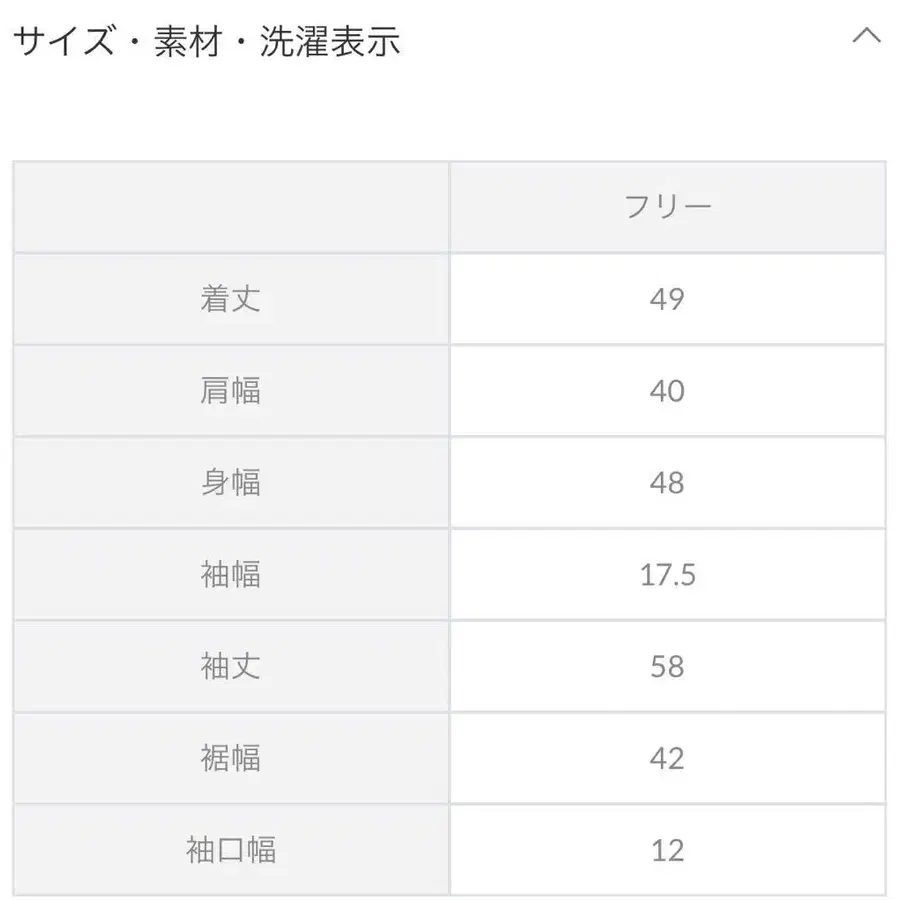The height and width of the screenshot is (900, 900).
Task: Click the 肩幅 row label
Action: coord(231,391)
